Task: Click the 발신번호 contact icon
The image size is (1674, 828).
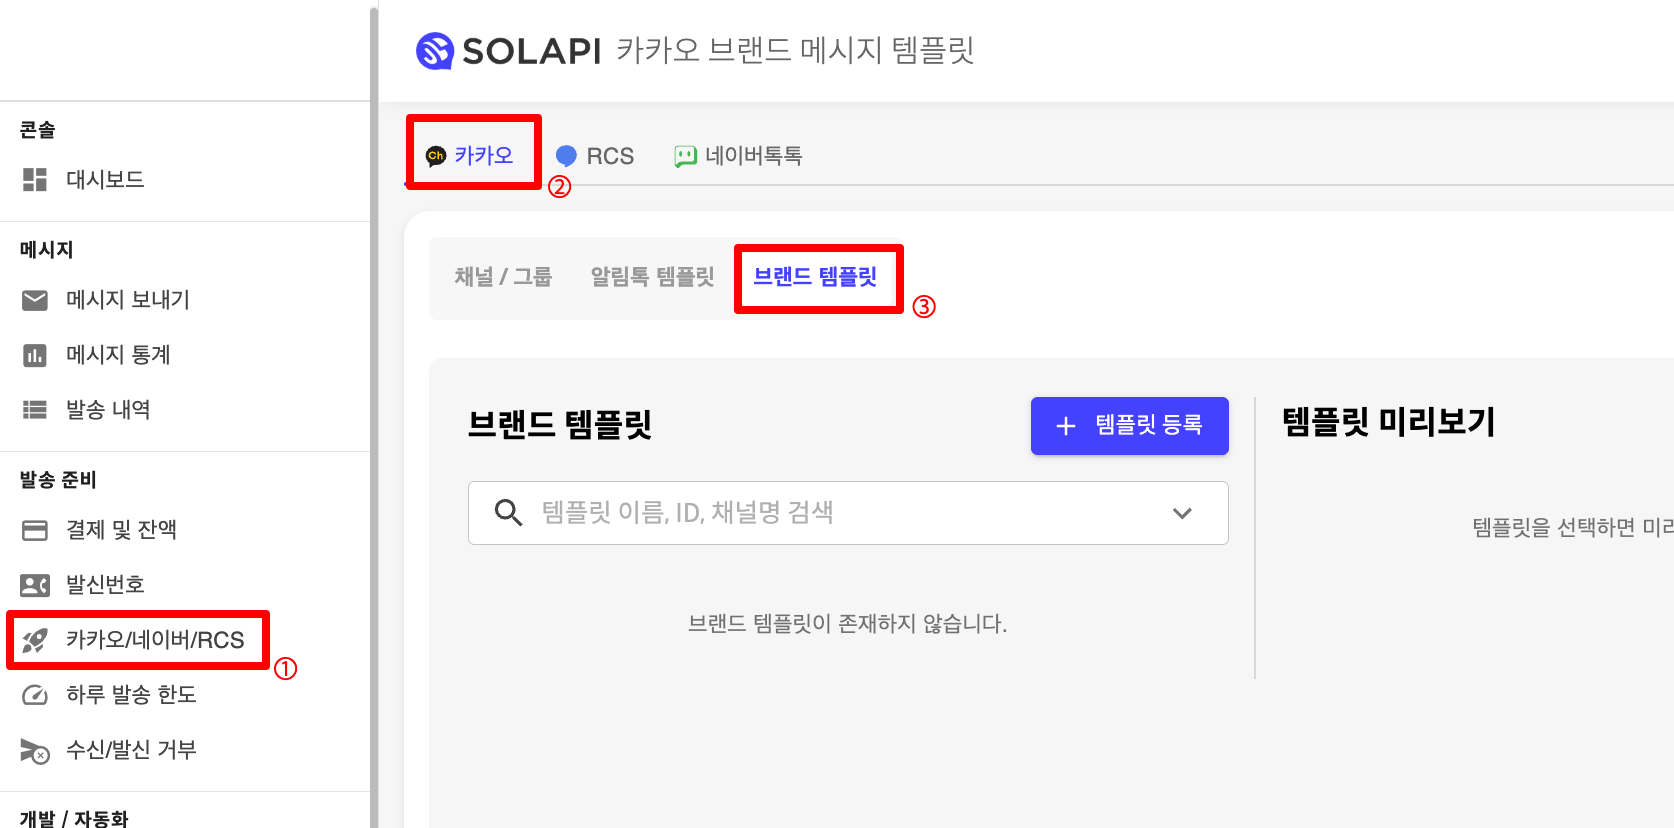Action: pos(35,585)
